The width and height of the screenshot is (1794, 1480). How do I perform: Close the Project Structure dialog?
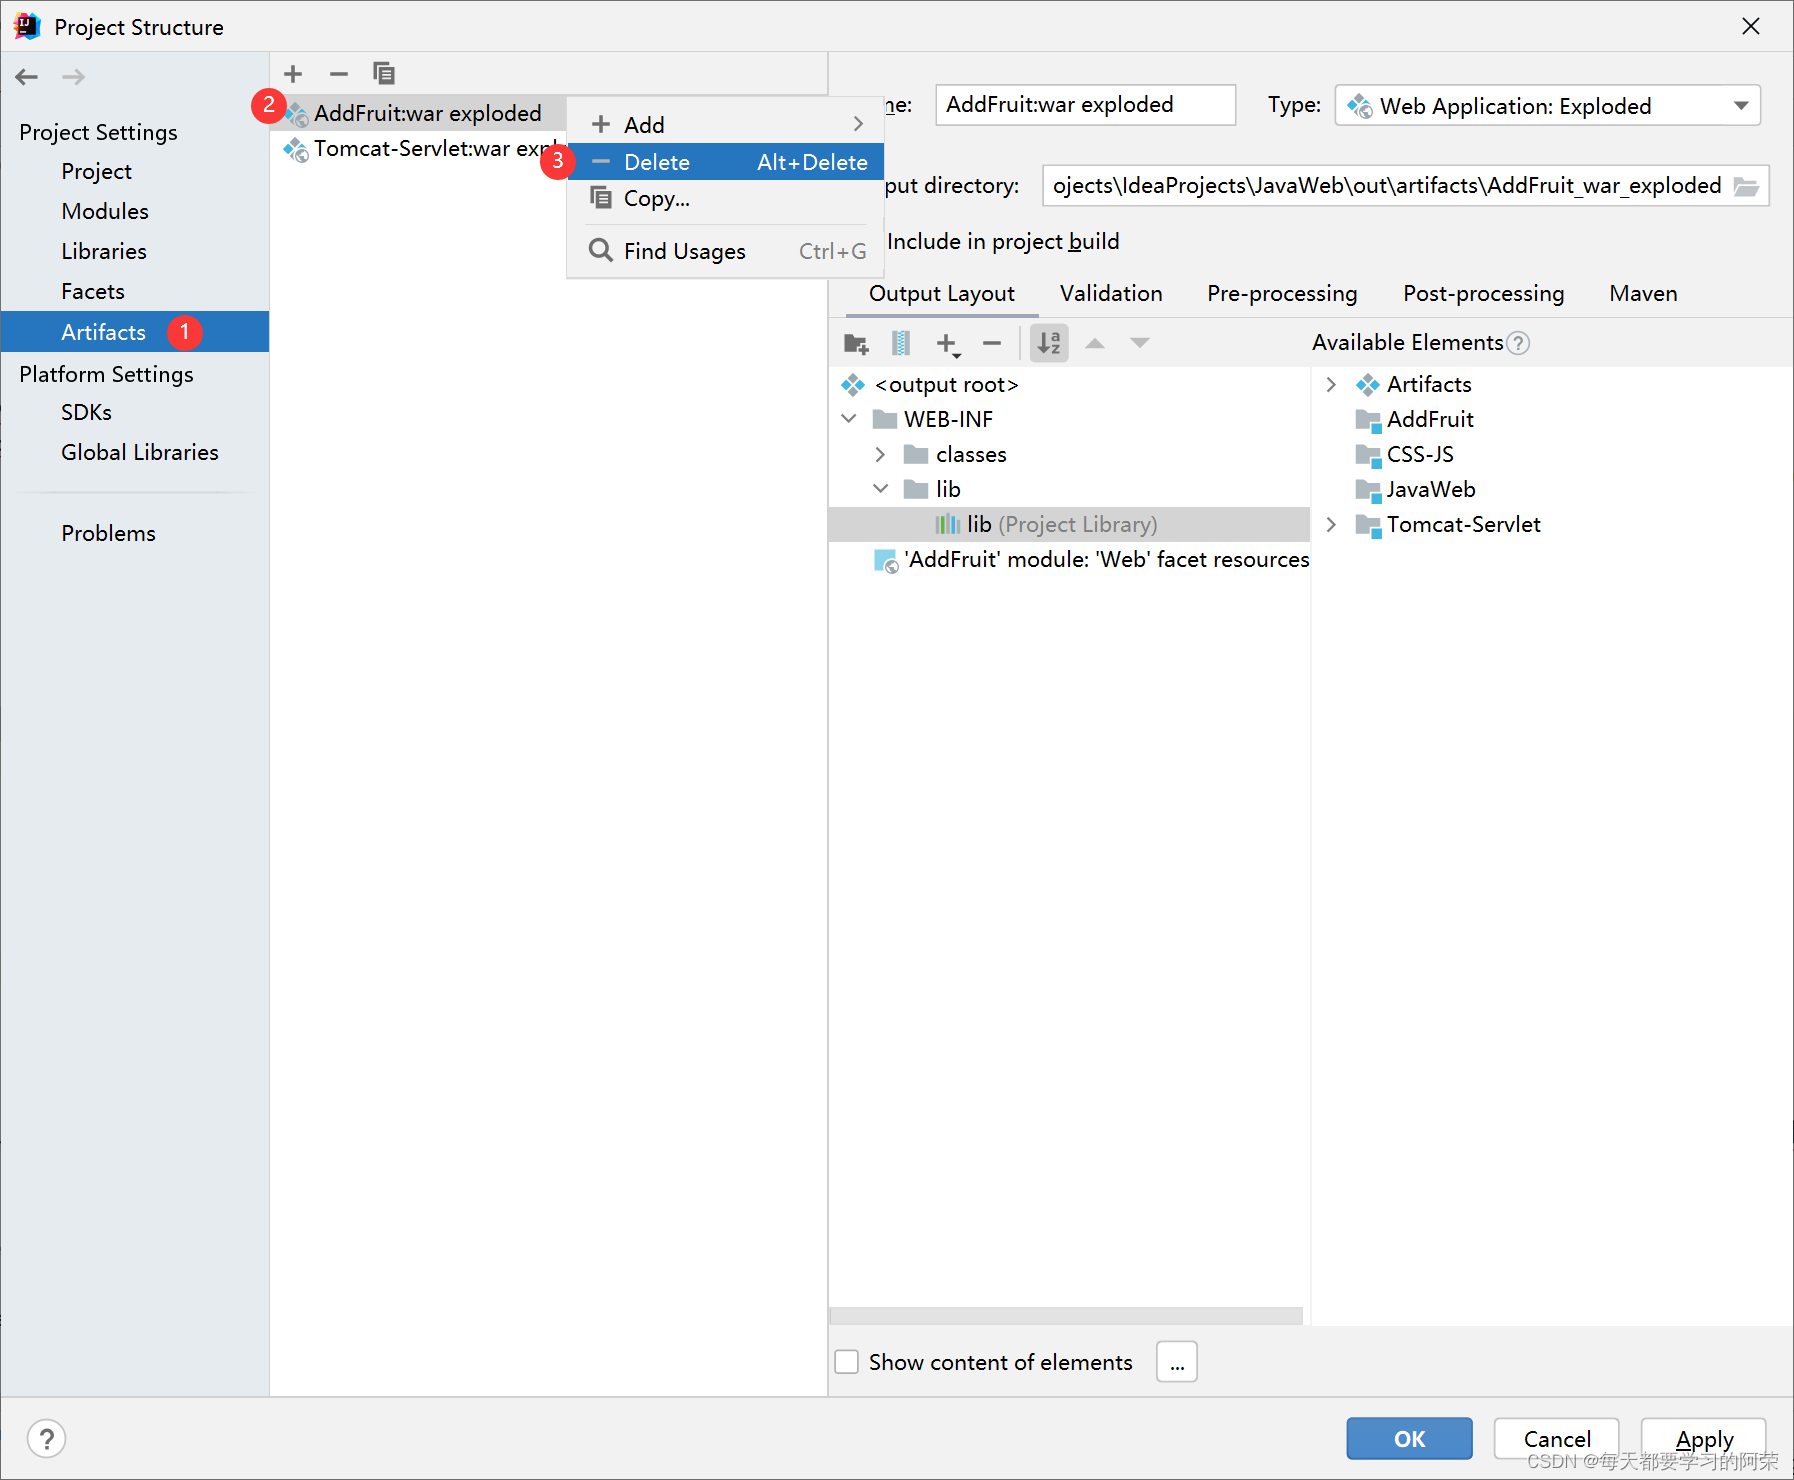1751,26
